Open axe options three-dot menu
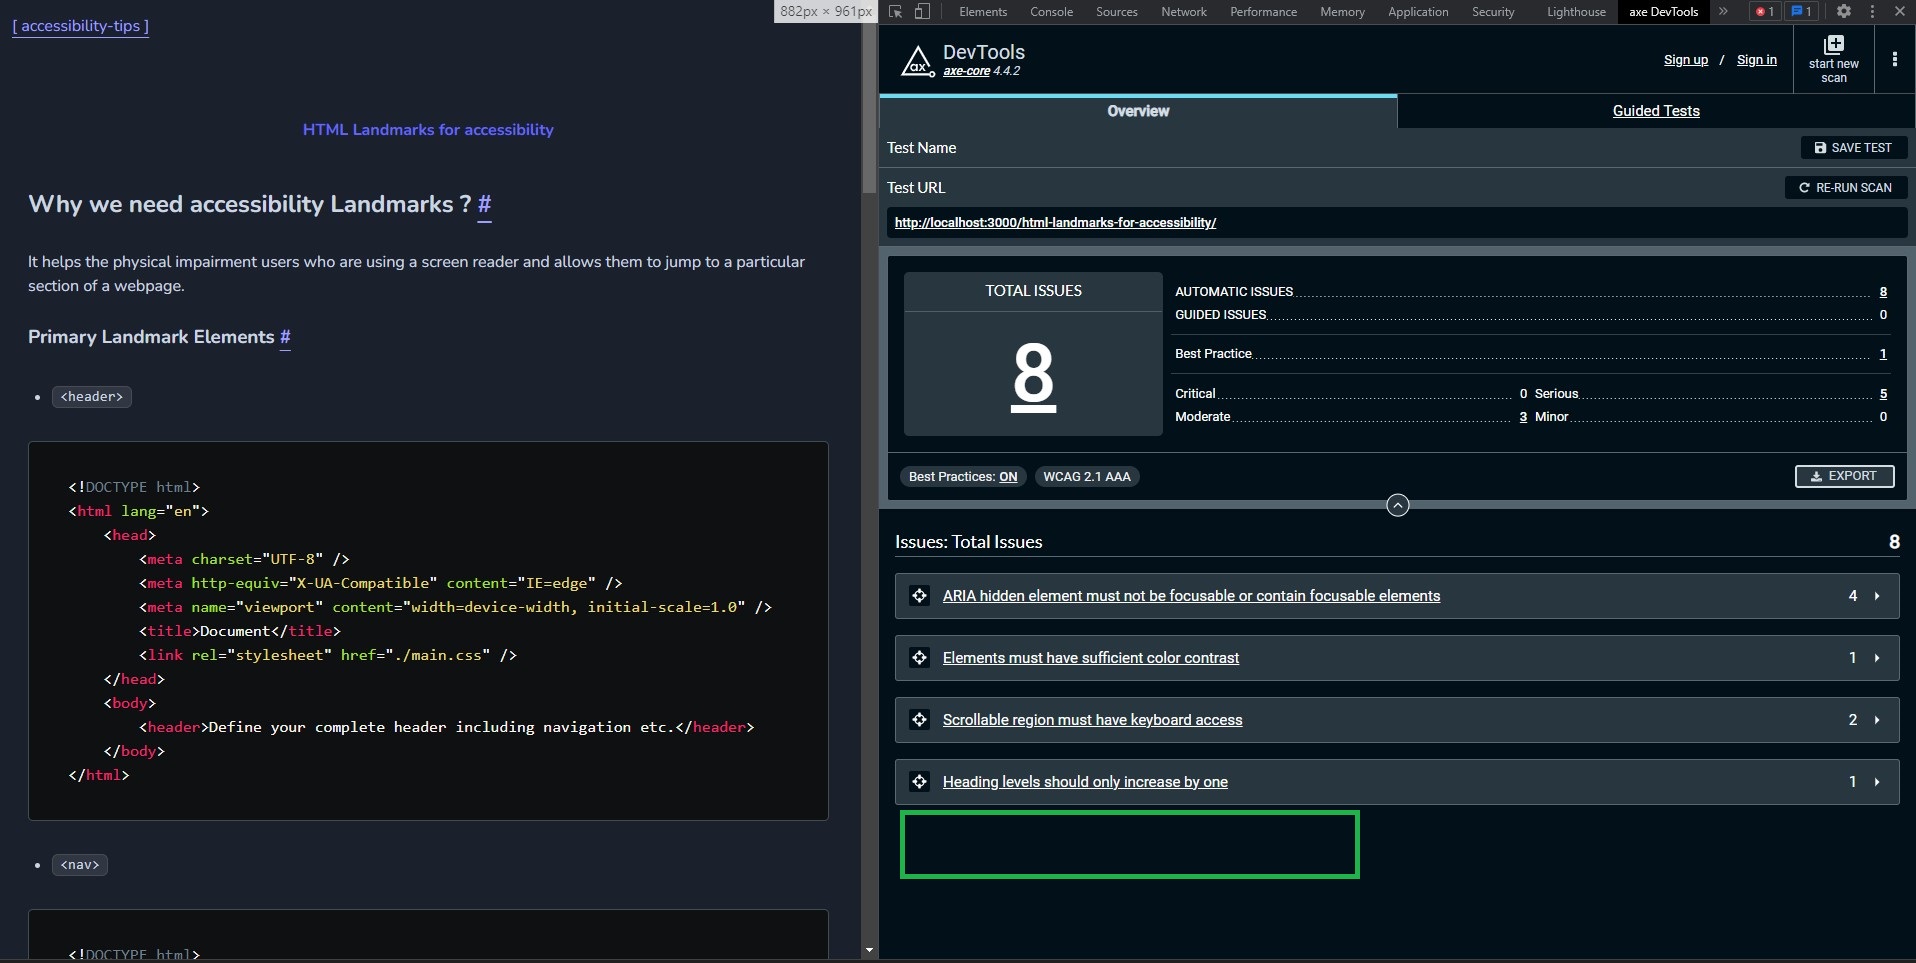1916x963 pixels. pos(1894,59)
